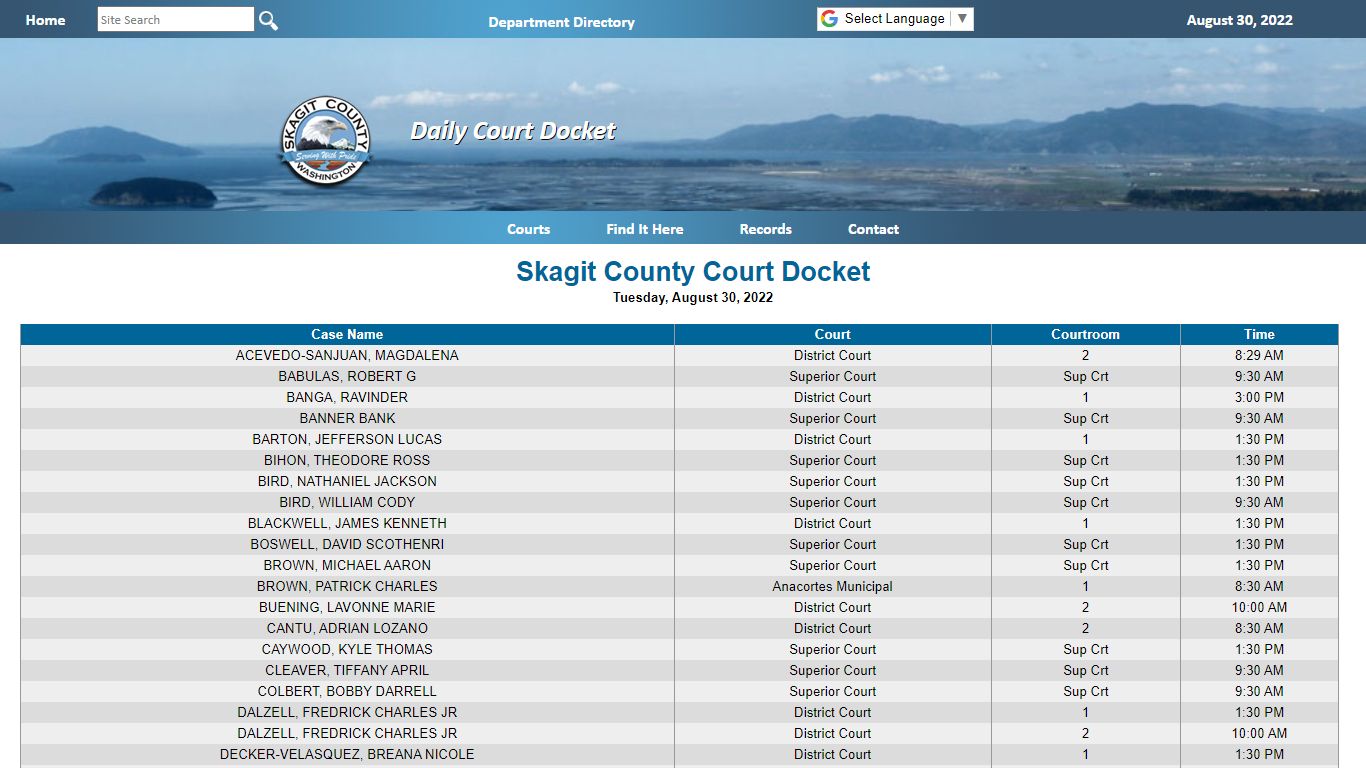Click the Skagit County eagle logo

coord(325,142)
